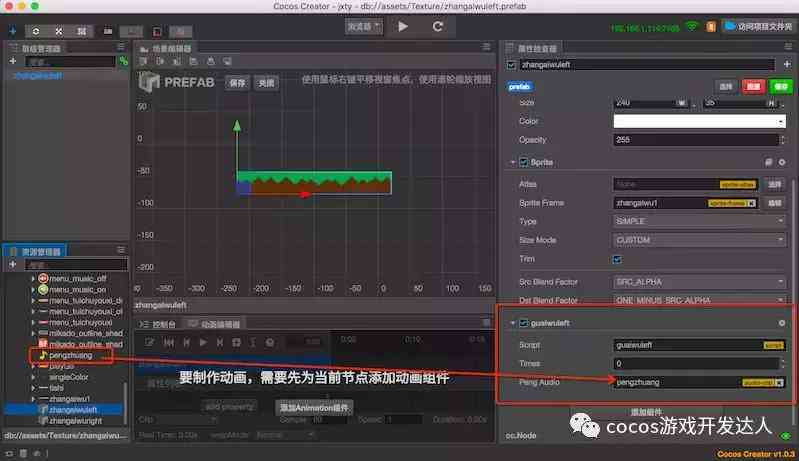The height and width of the screenshot is (461, 799).
Task: Open the Color swatch picker
Action: point(699,121)
